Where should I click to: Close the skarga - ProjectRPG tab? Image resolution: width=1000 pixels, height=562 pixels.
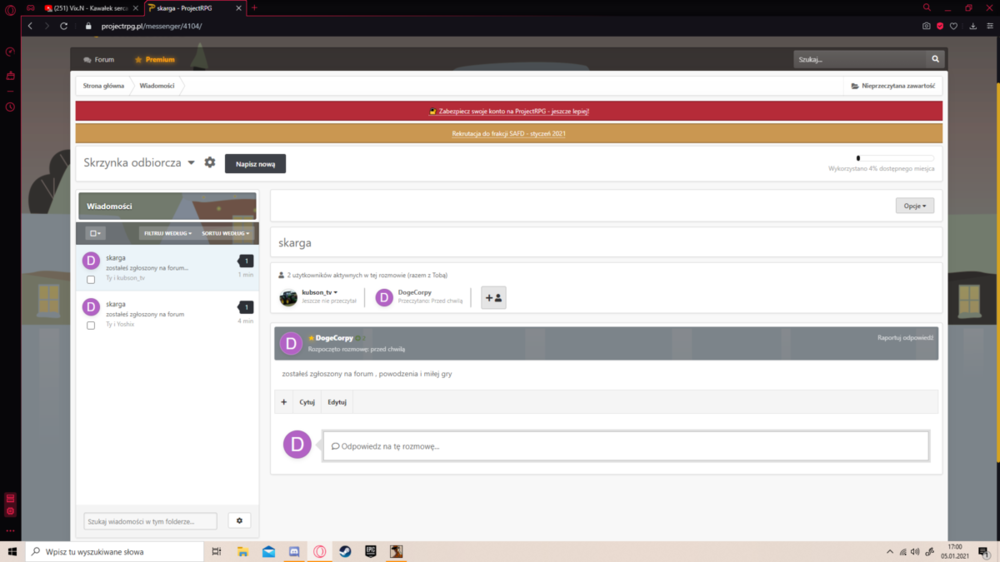point(239,8)
